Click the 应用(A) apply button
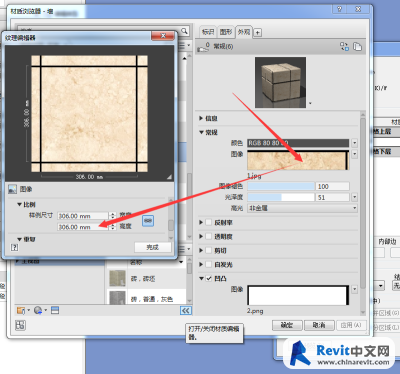Screen dimensions: 400x374 click(x=351, y=325)
